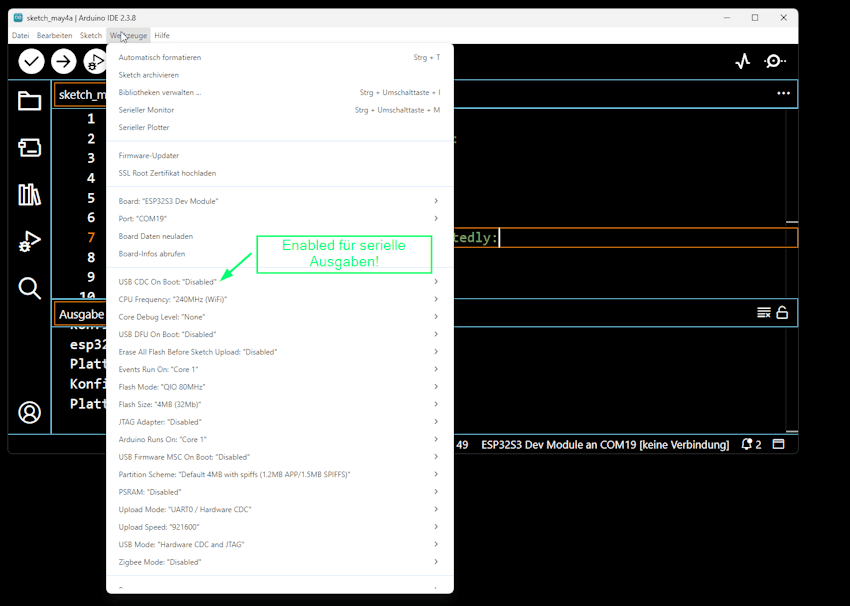Toggle the bottom panel icon in status bar
The width and height of the screenshot is (850, 606).
pyautogui.click(x=778, y=444)
